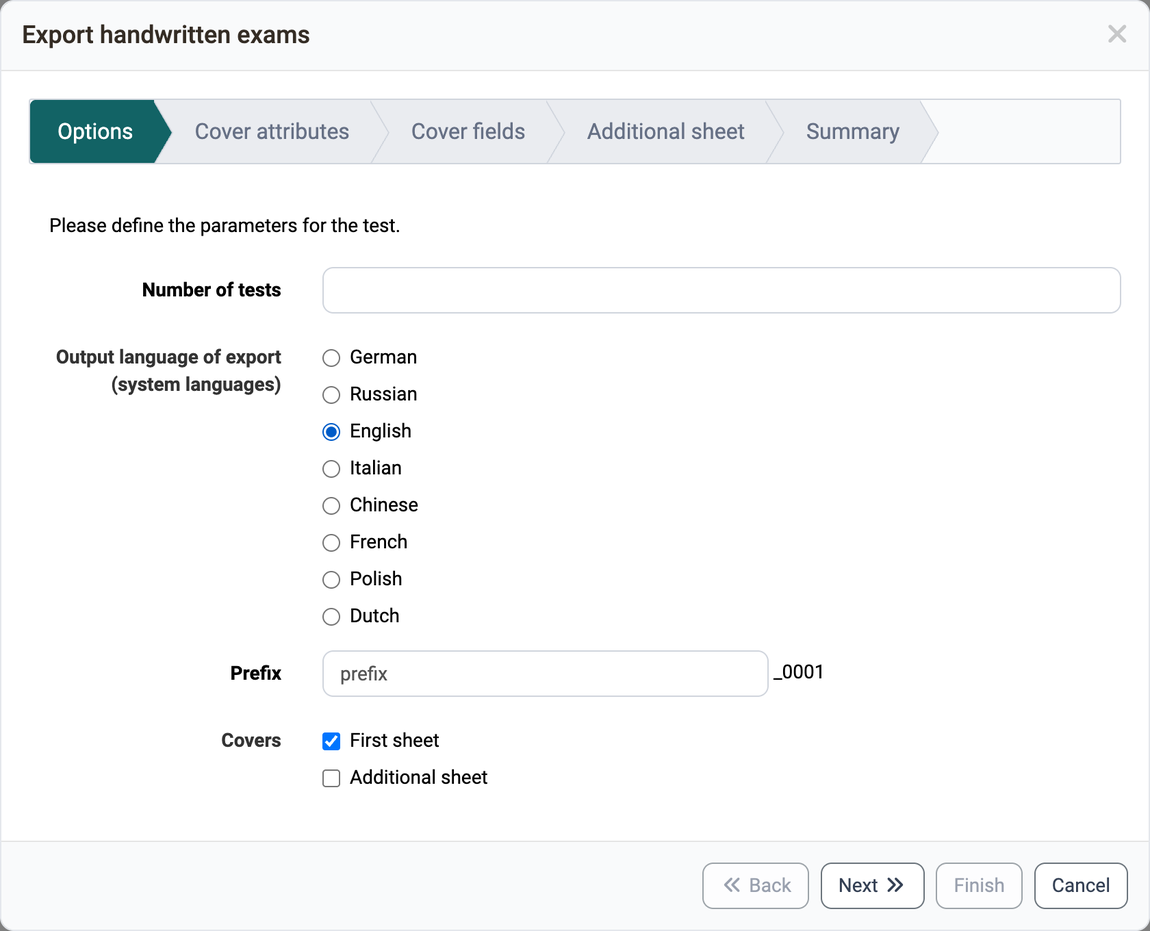Click into the Prefix text field
1150x931 pixels.
pyautogui.click(x=545, y=673)
